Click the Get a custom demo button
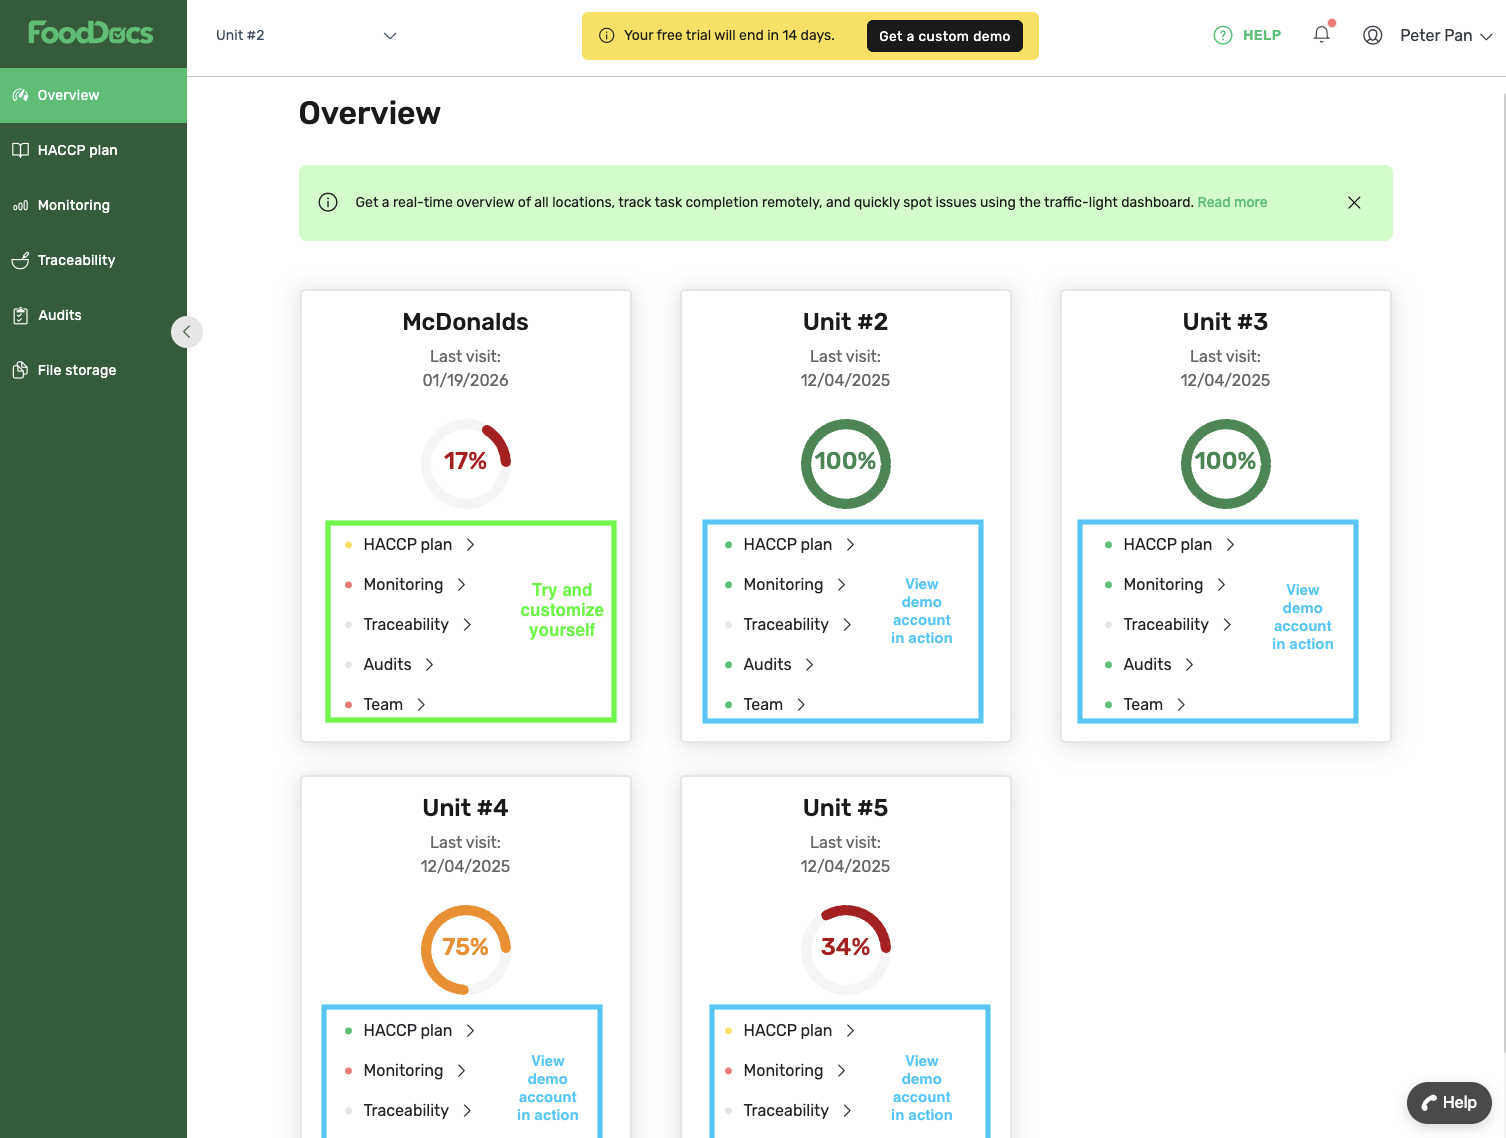The width and height of the screenshot is (1506, 1138). tap(944, 36)
